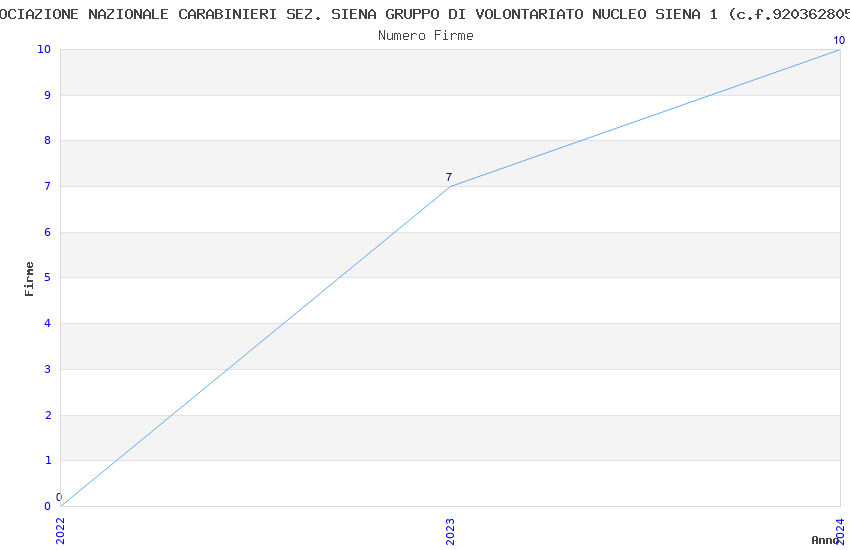The width and height of the screenshot is (850, 550).
Task: Click the 'Anno' x-axis label
Action: coord(825,540)
